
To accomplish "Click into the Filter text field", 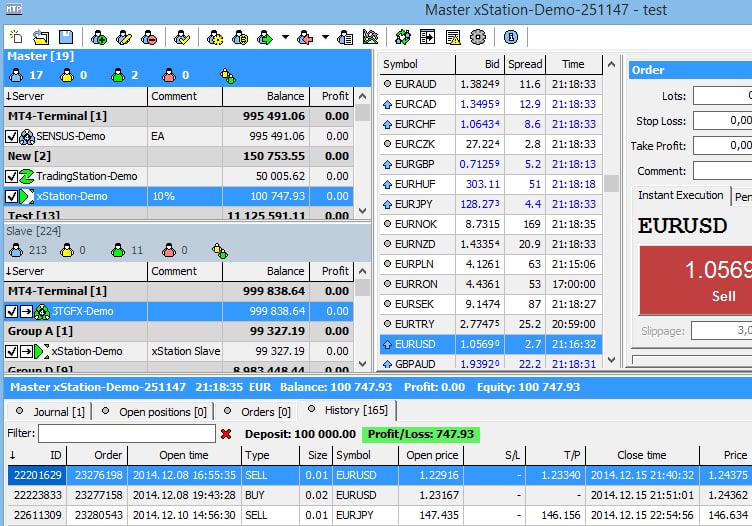I will point(127,434).
